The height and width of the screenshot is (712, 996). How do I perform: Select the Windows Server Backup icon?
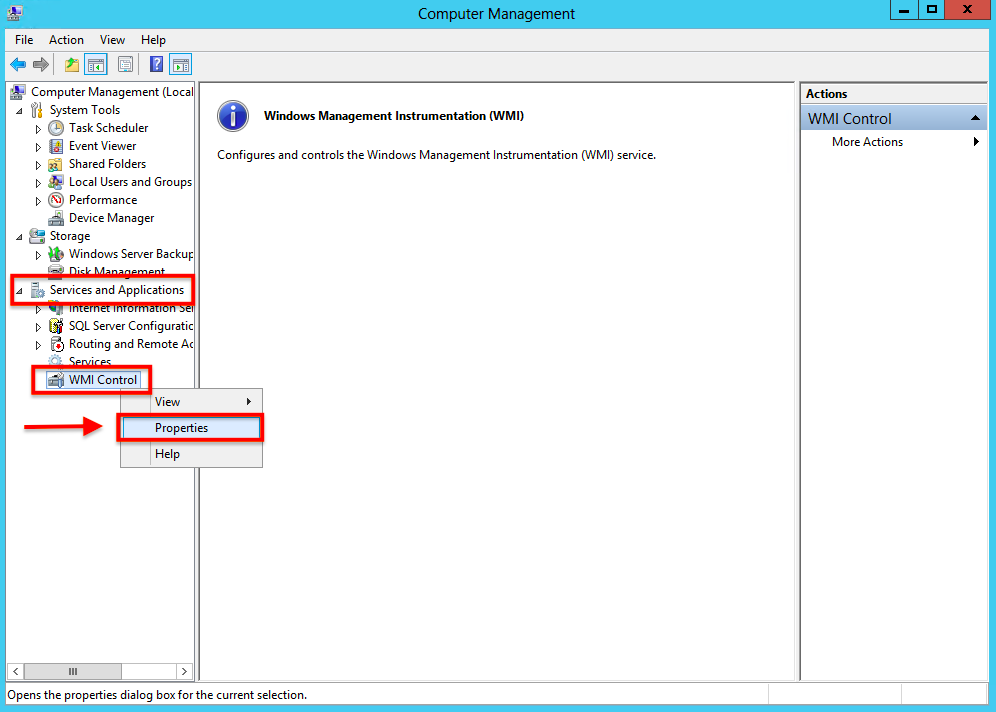[56, 254]
